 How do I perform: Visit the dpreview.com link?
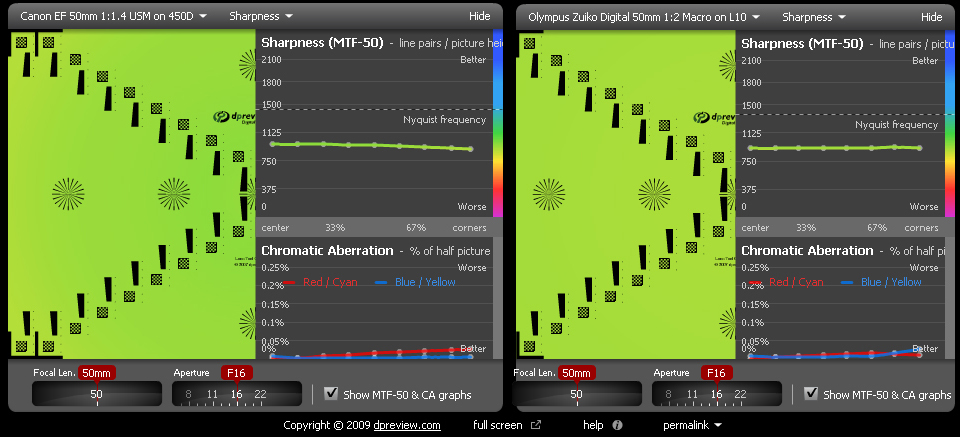coord(408,425)
